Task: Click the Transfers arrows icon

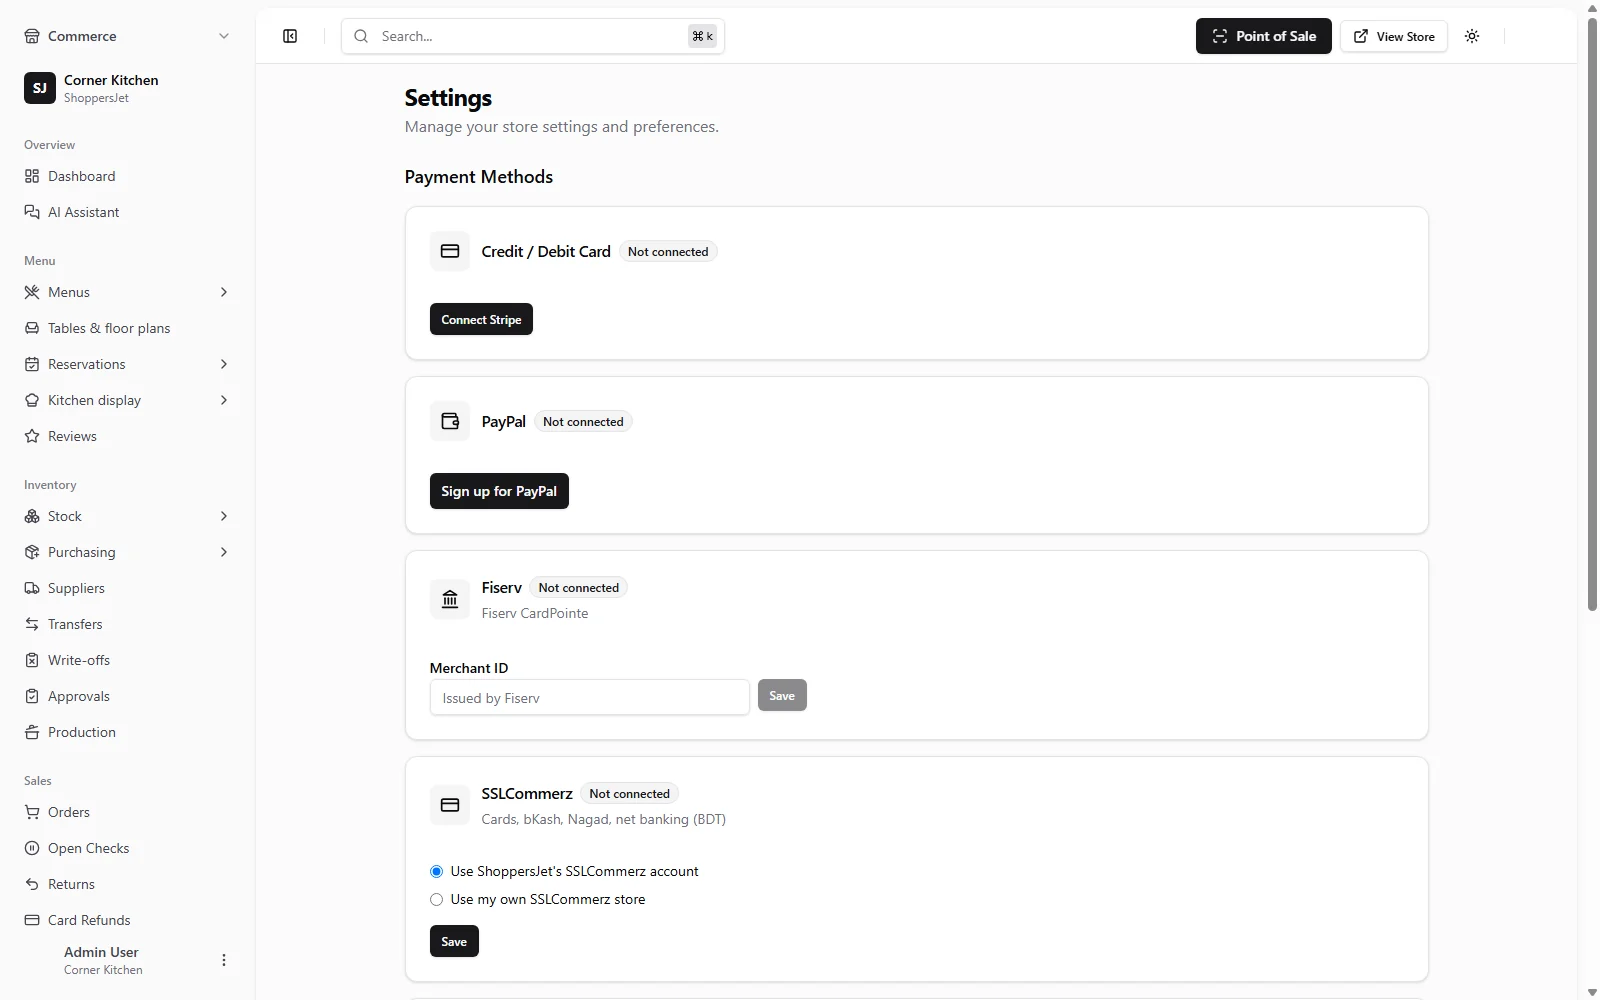Action: [32, 624]
